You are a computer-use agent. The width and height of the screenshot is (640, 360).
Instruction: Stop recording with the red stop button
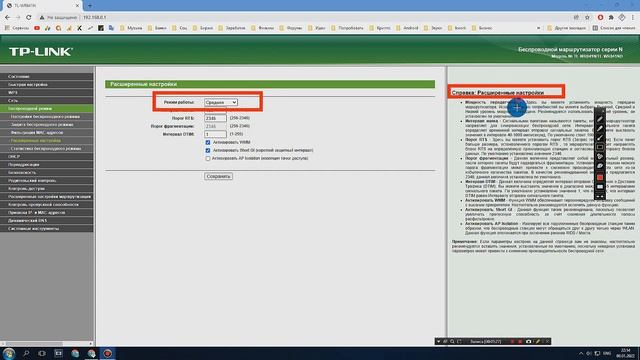[x=520, y=341]
